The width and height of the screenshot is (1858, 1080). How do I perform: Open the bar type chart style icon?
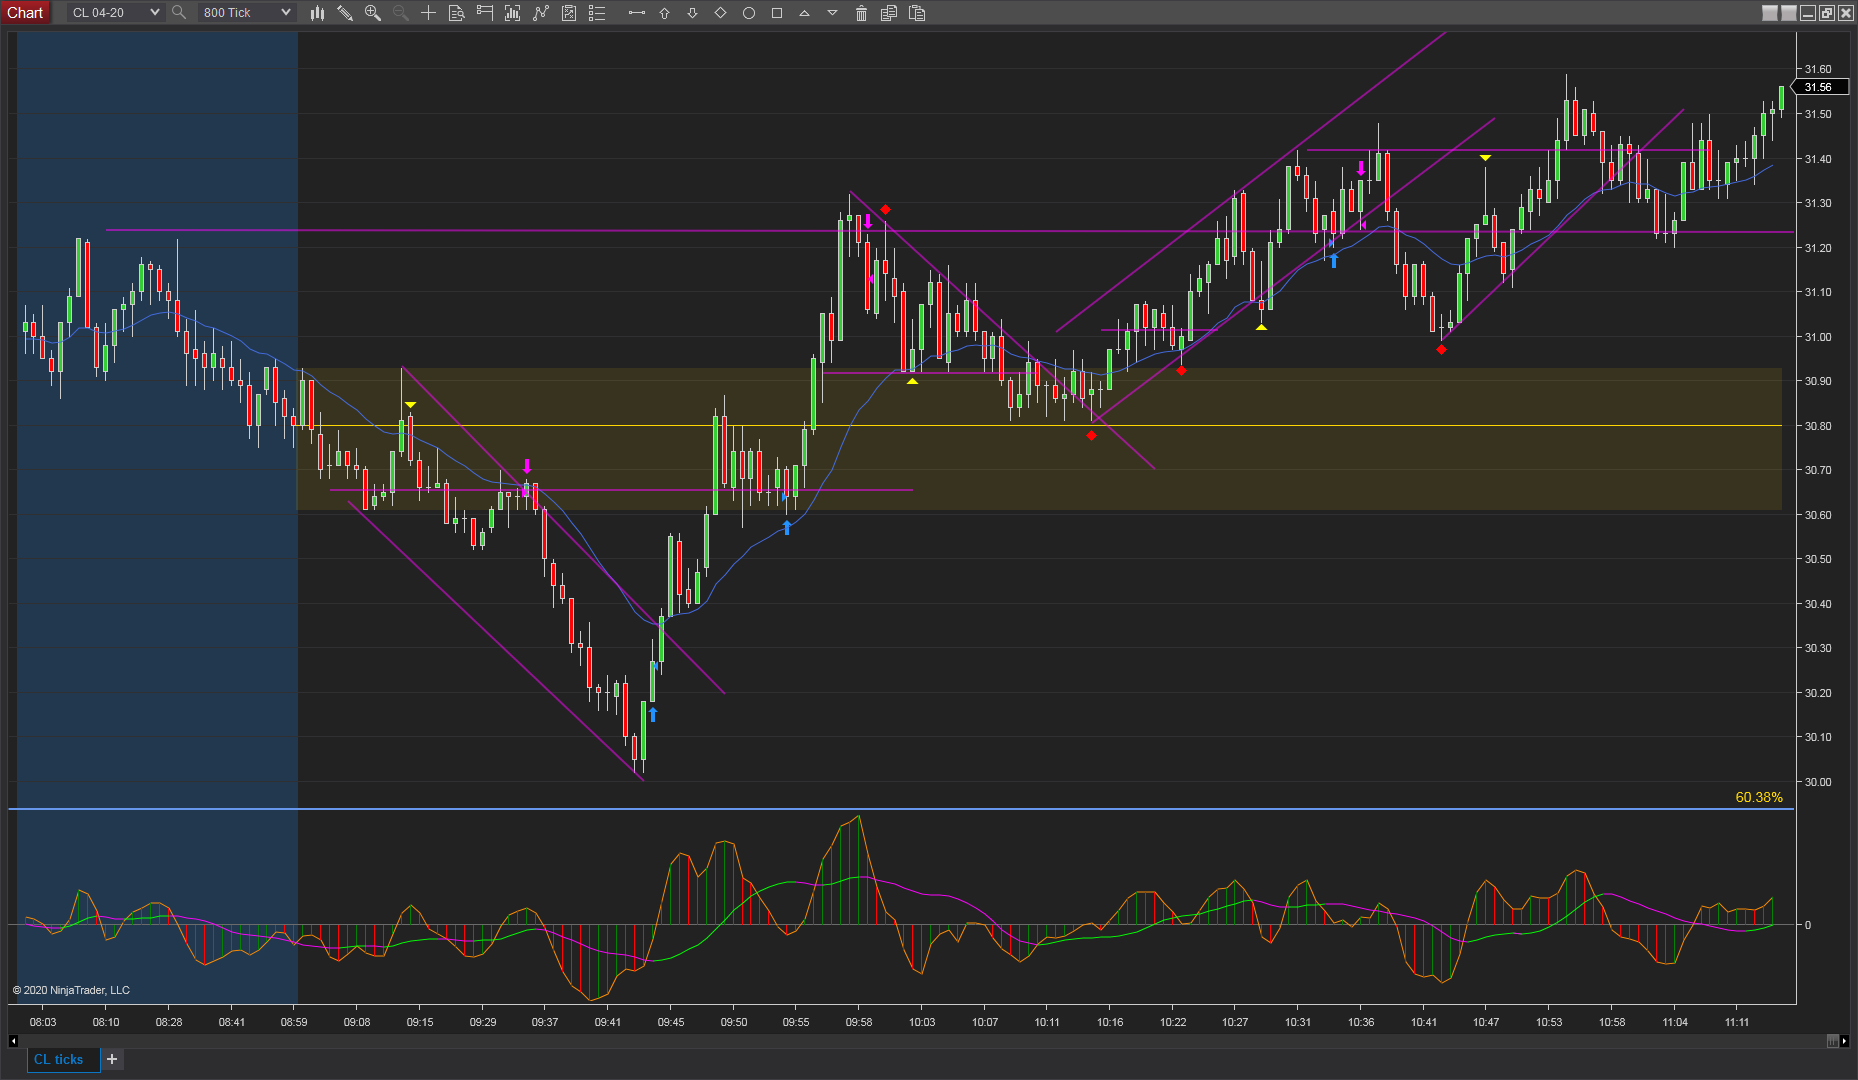pos(317,13)
